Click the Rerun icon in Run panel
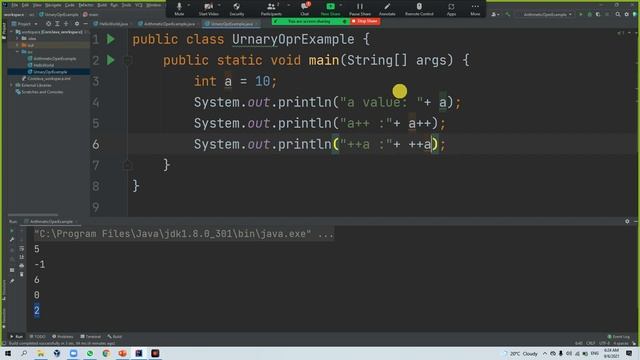The image size is (640, 360). [x=12, y=231]
